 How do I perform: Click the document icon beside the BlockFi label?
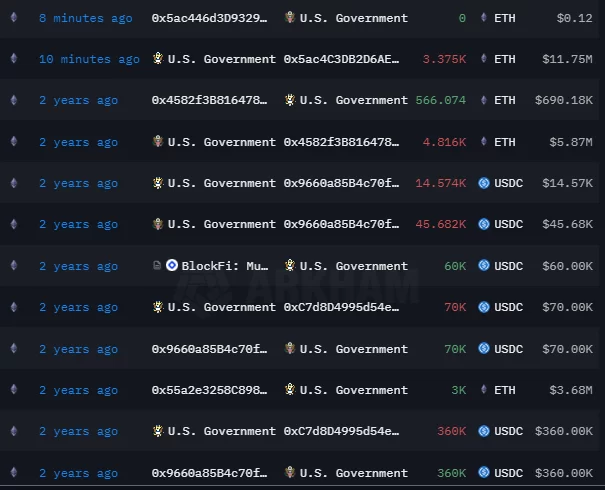pyautogui.click(x=157, y=266)
